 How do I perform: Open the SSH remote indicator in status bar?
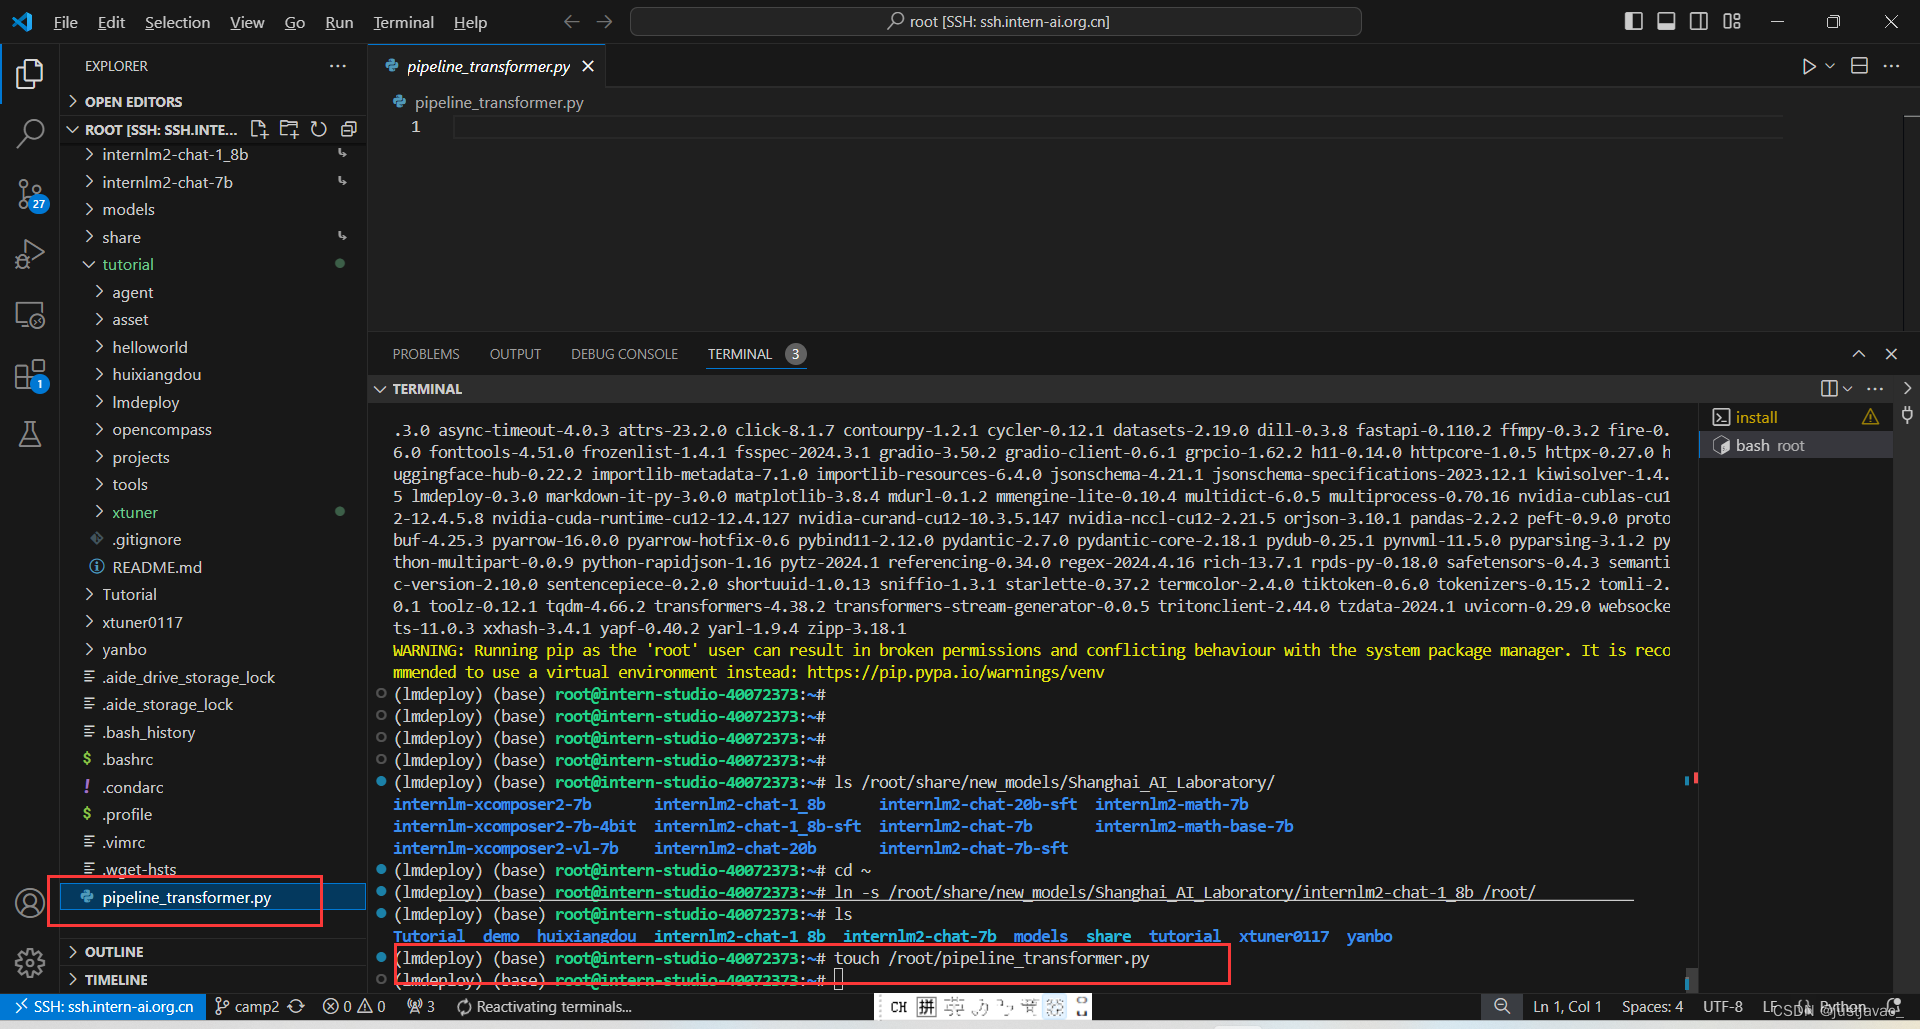[x=103, y=1006]
